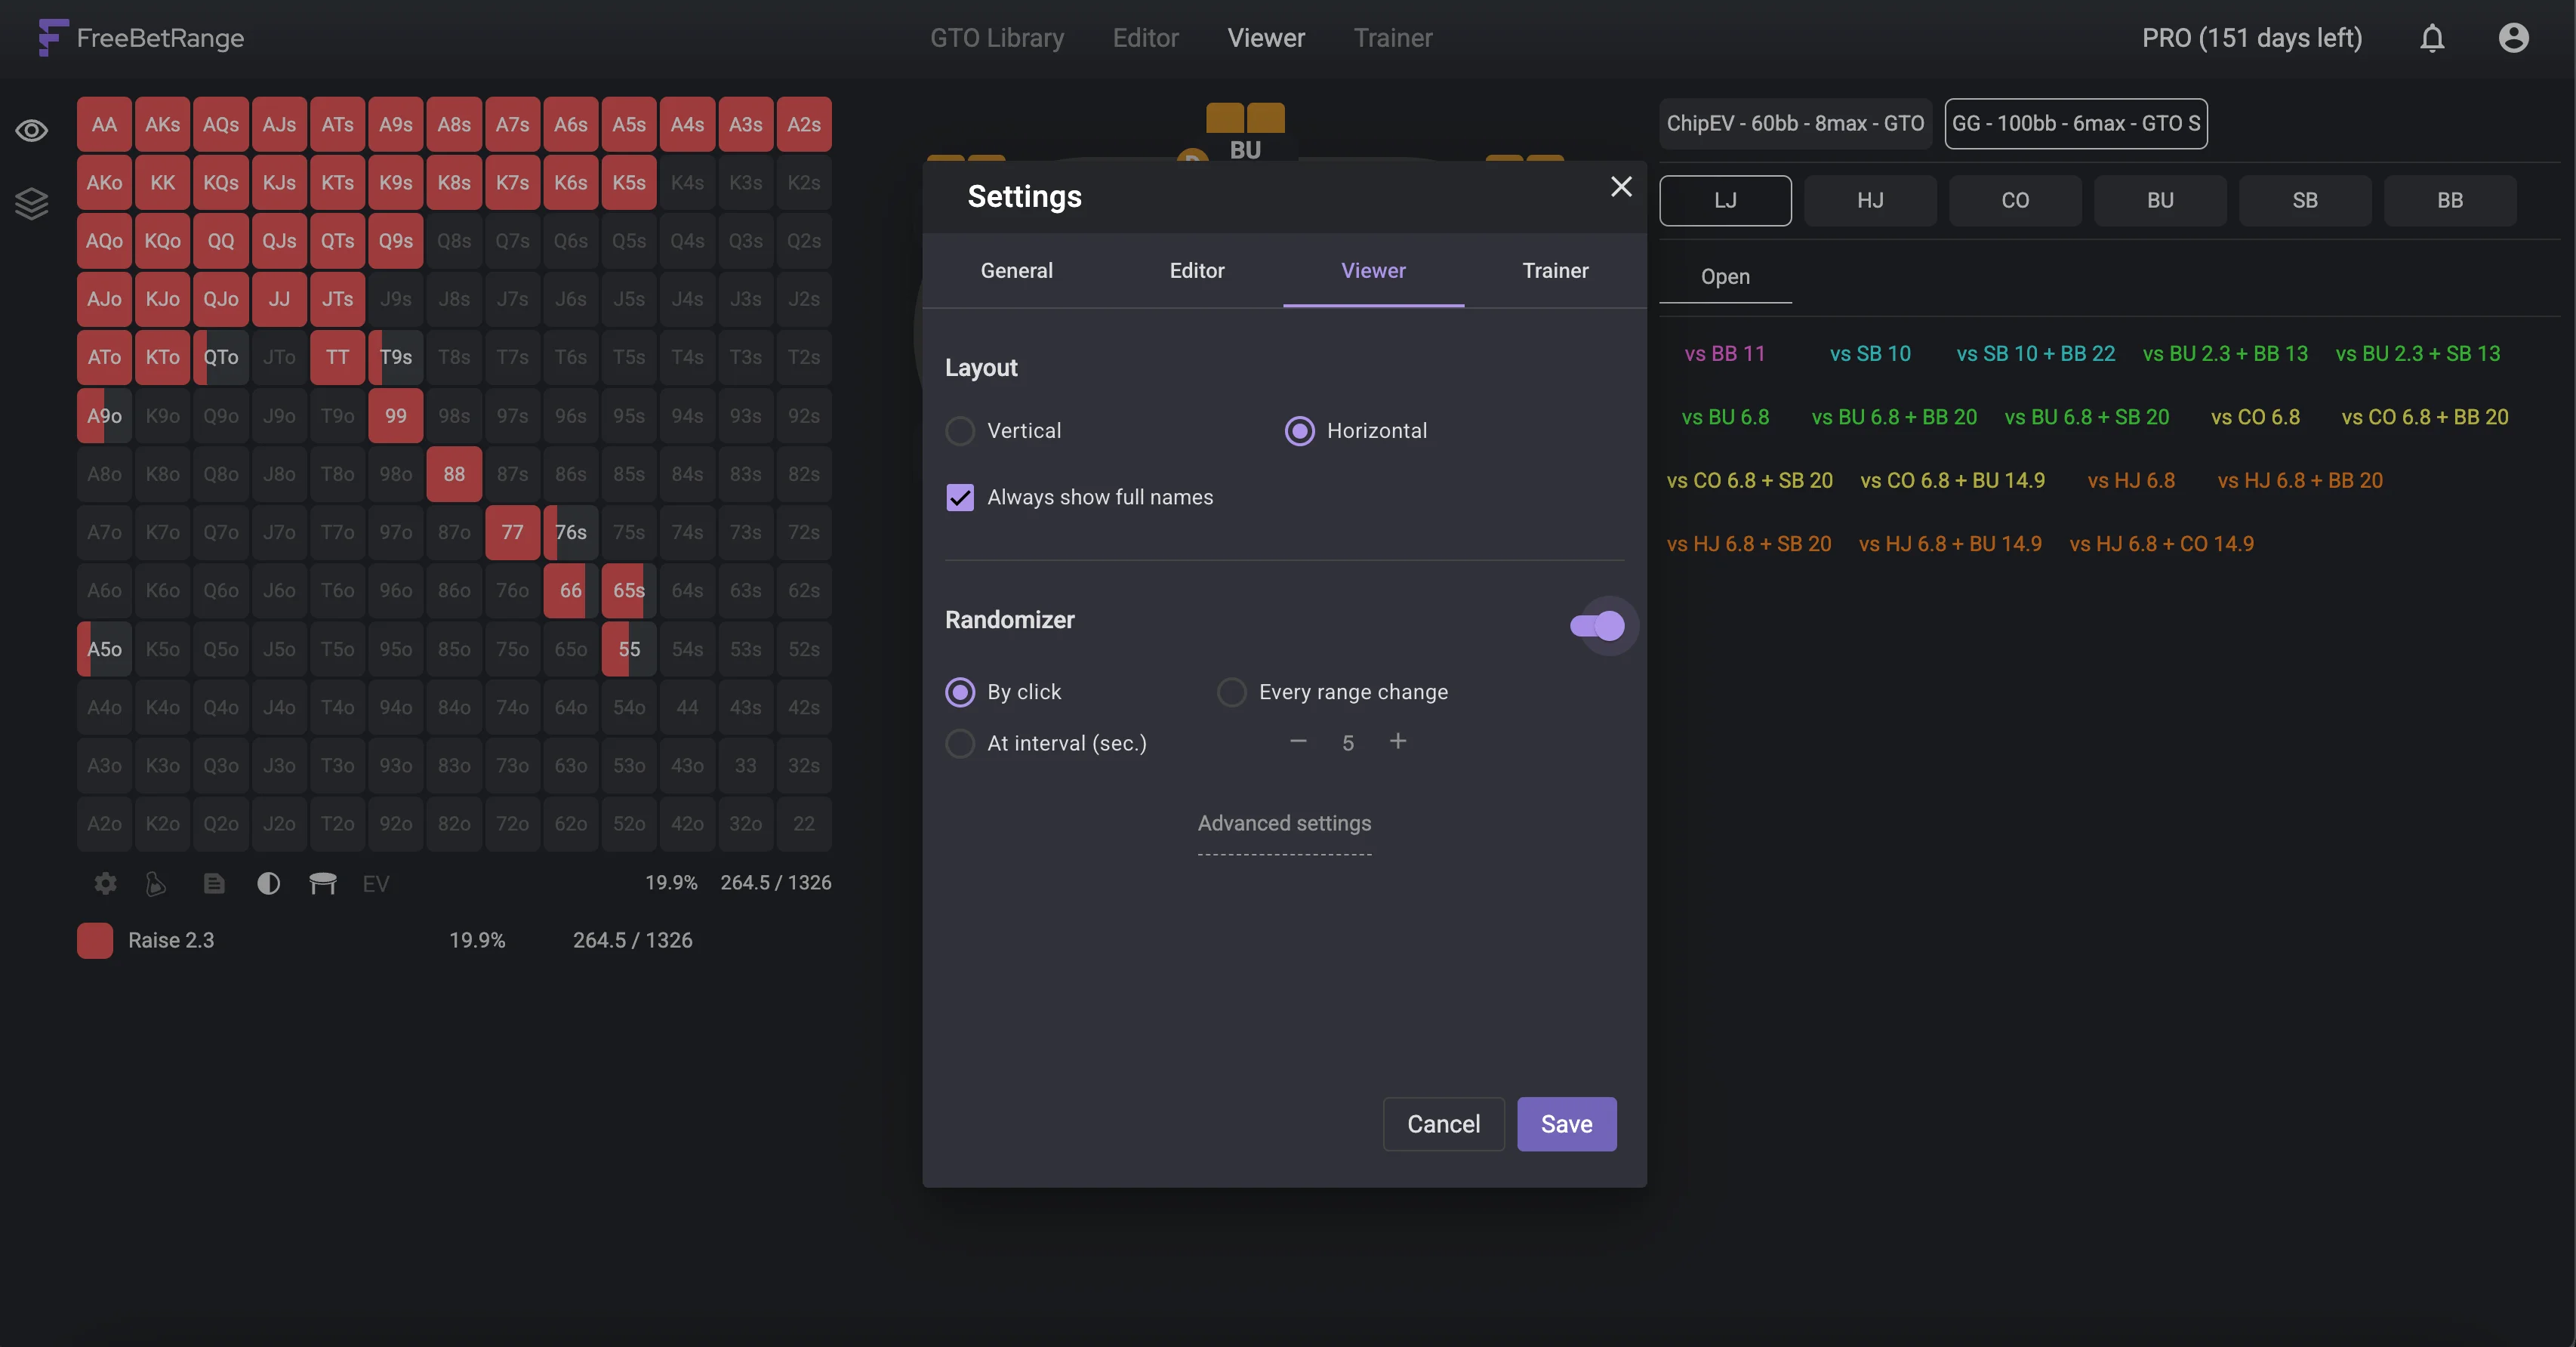
Task: Uncheck Always show full names
Action: (x=960, y=497)
